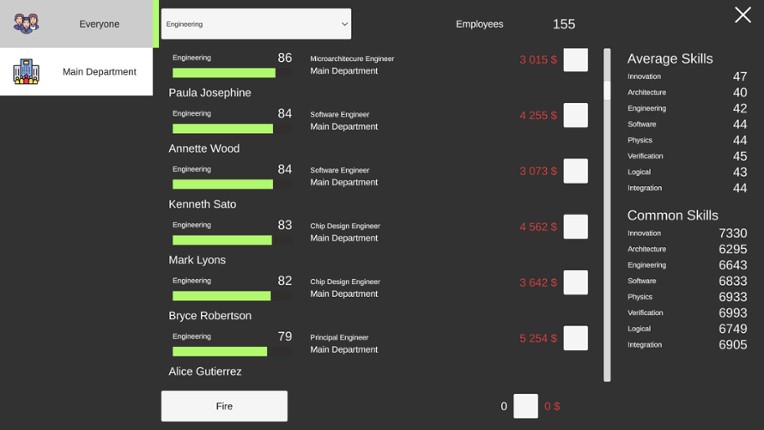Open the Engineering skill sort dropdown
Image resolution: width=764 pixels, height=430 pixels.
click(256, 23)
